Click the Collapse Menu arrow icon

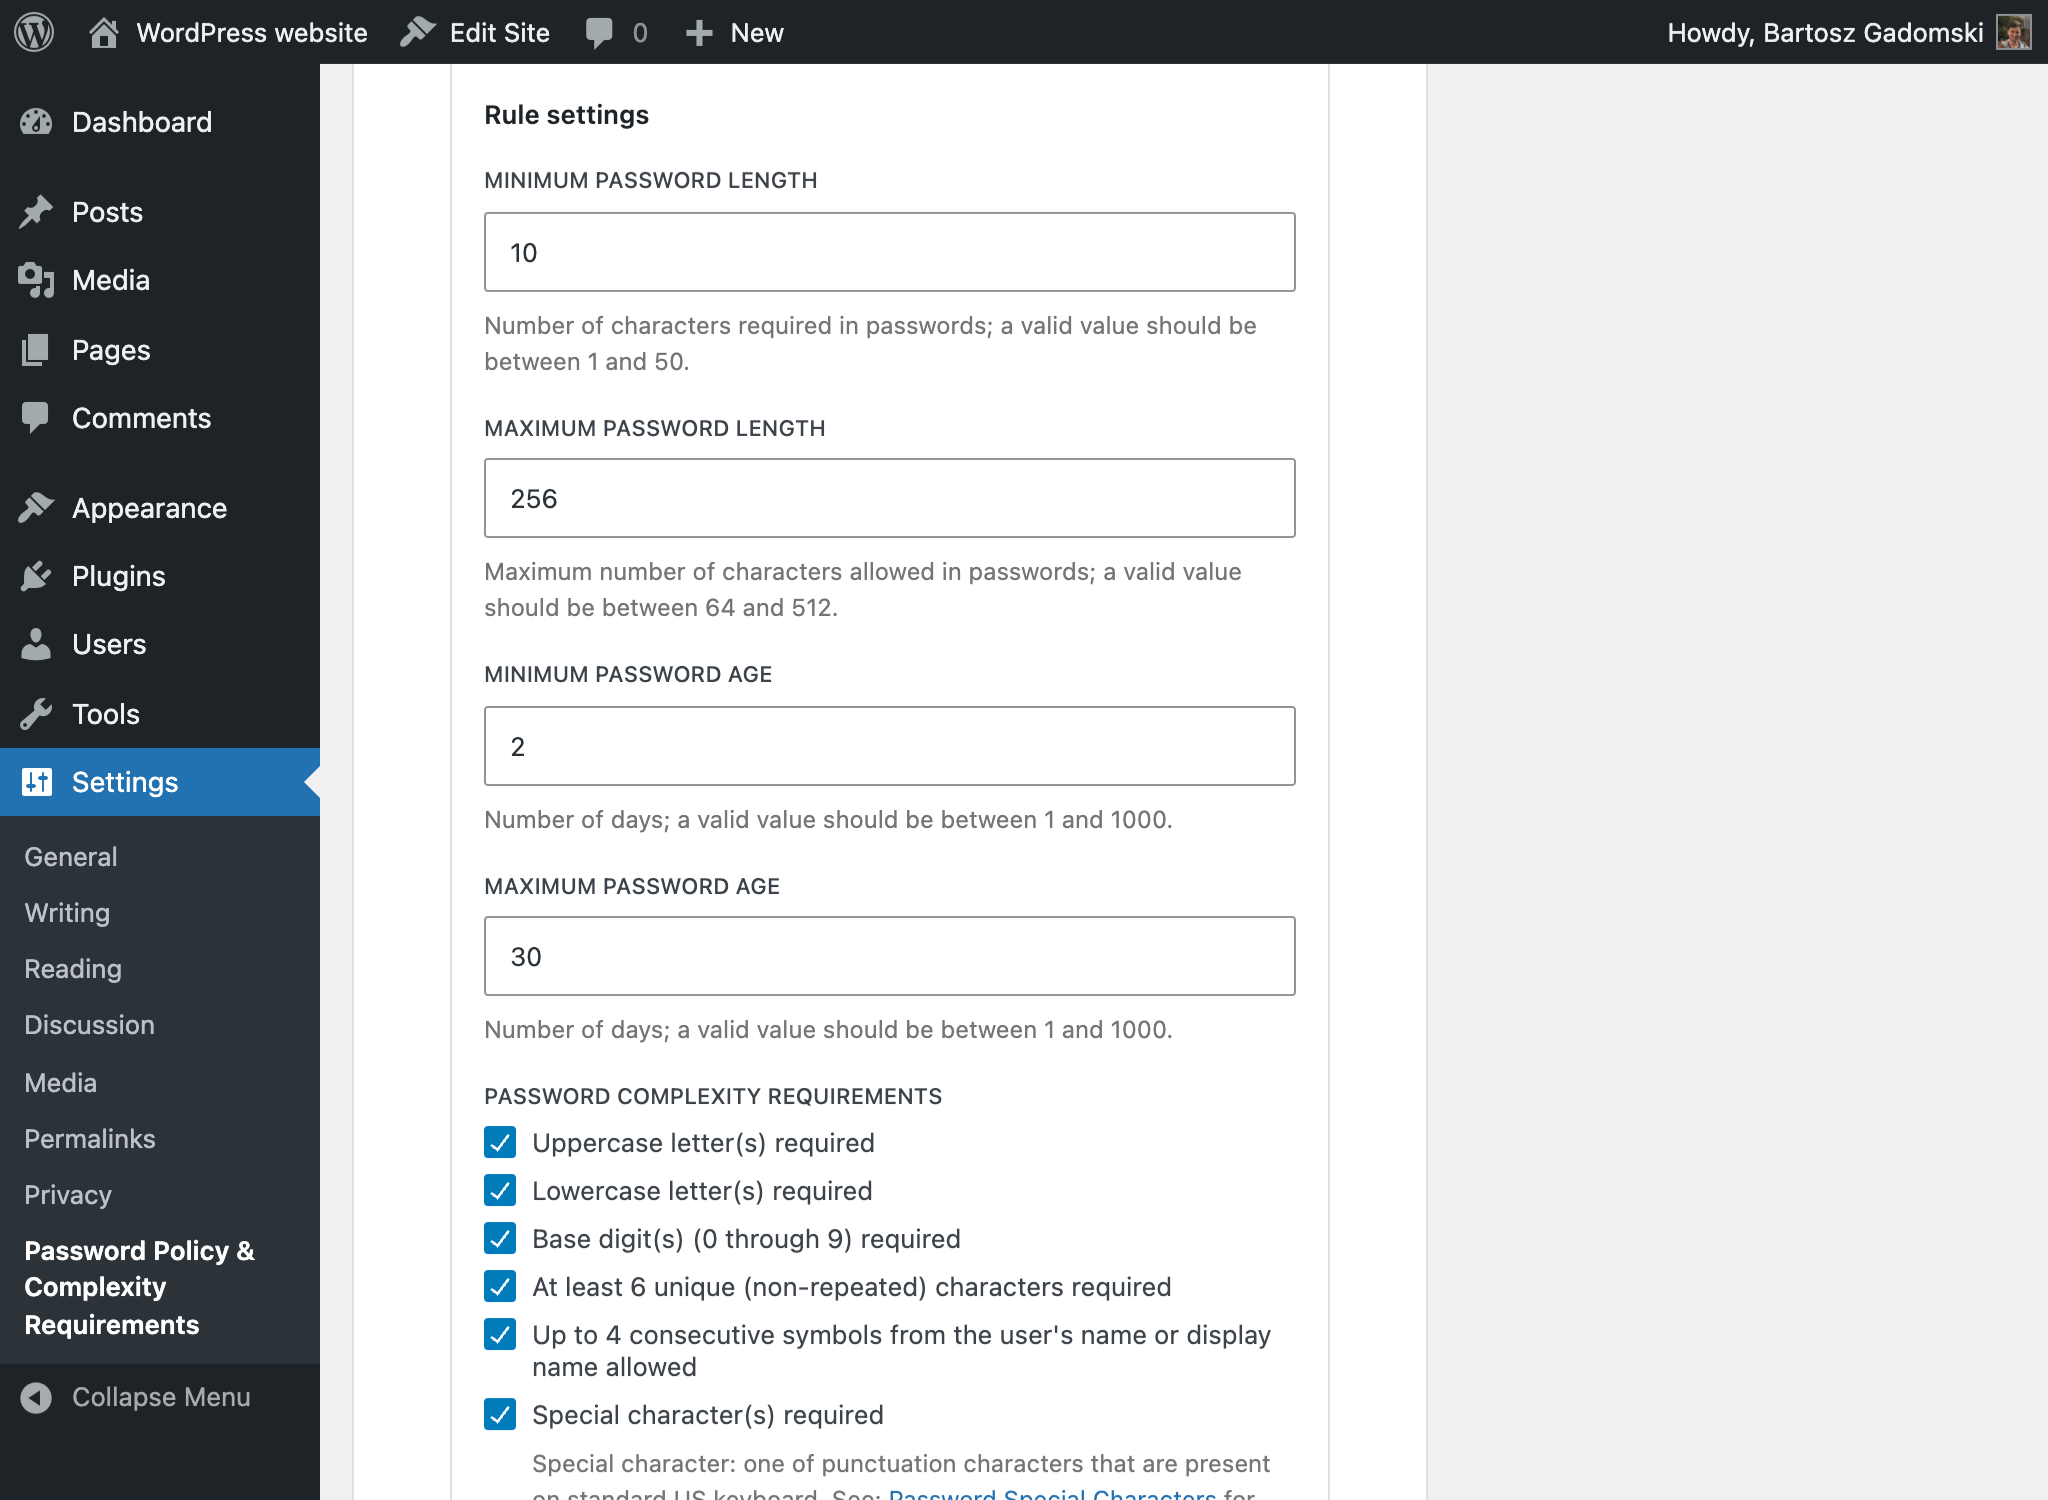tap(36, 1397)
